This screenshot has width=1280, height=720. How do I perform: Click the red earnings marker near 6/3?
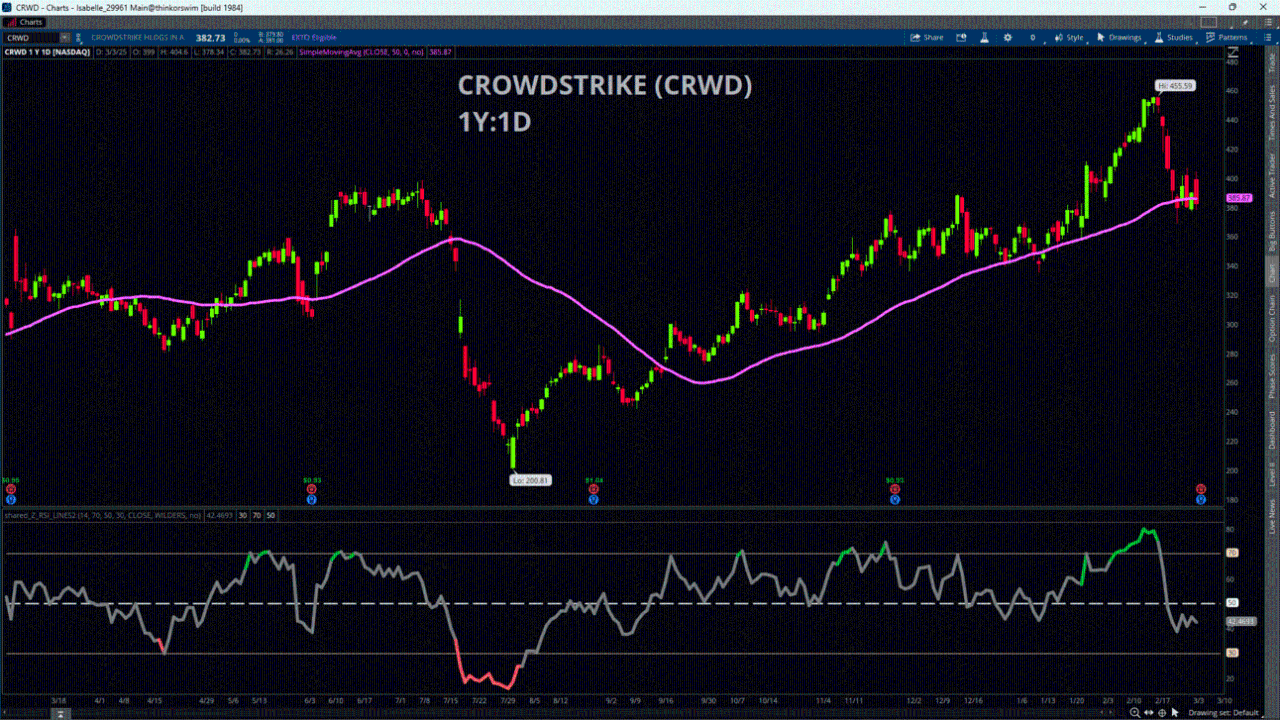point(311,489)
